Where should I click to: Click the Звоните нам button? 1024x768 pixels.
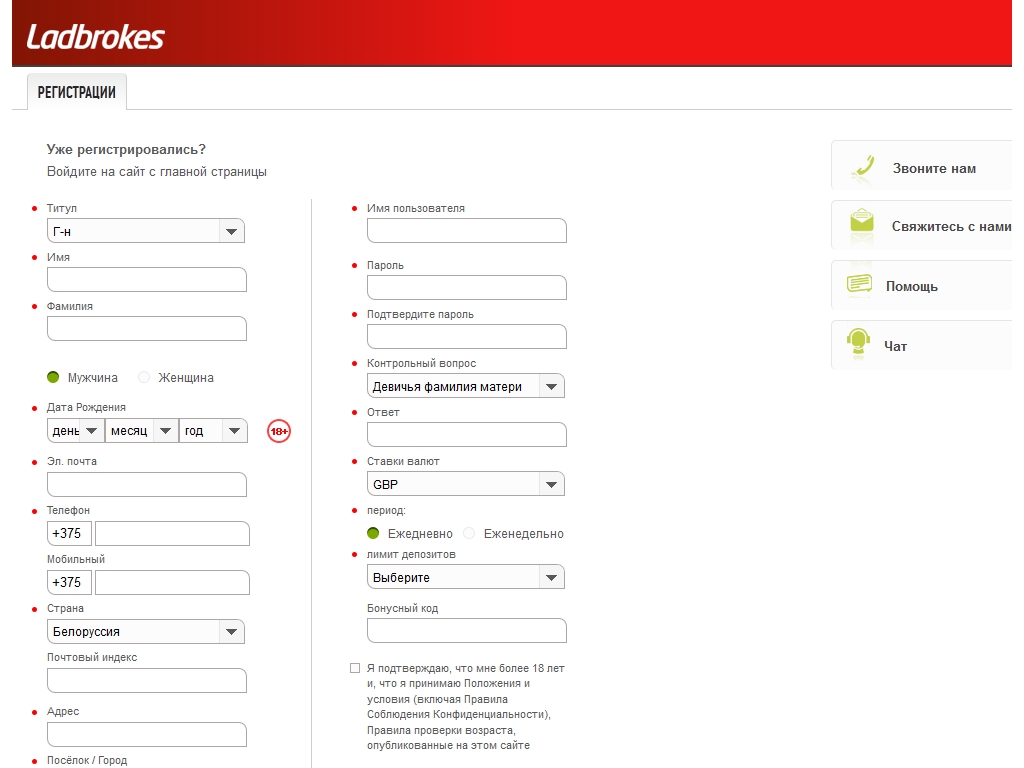point(934,168)
